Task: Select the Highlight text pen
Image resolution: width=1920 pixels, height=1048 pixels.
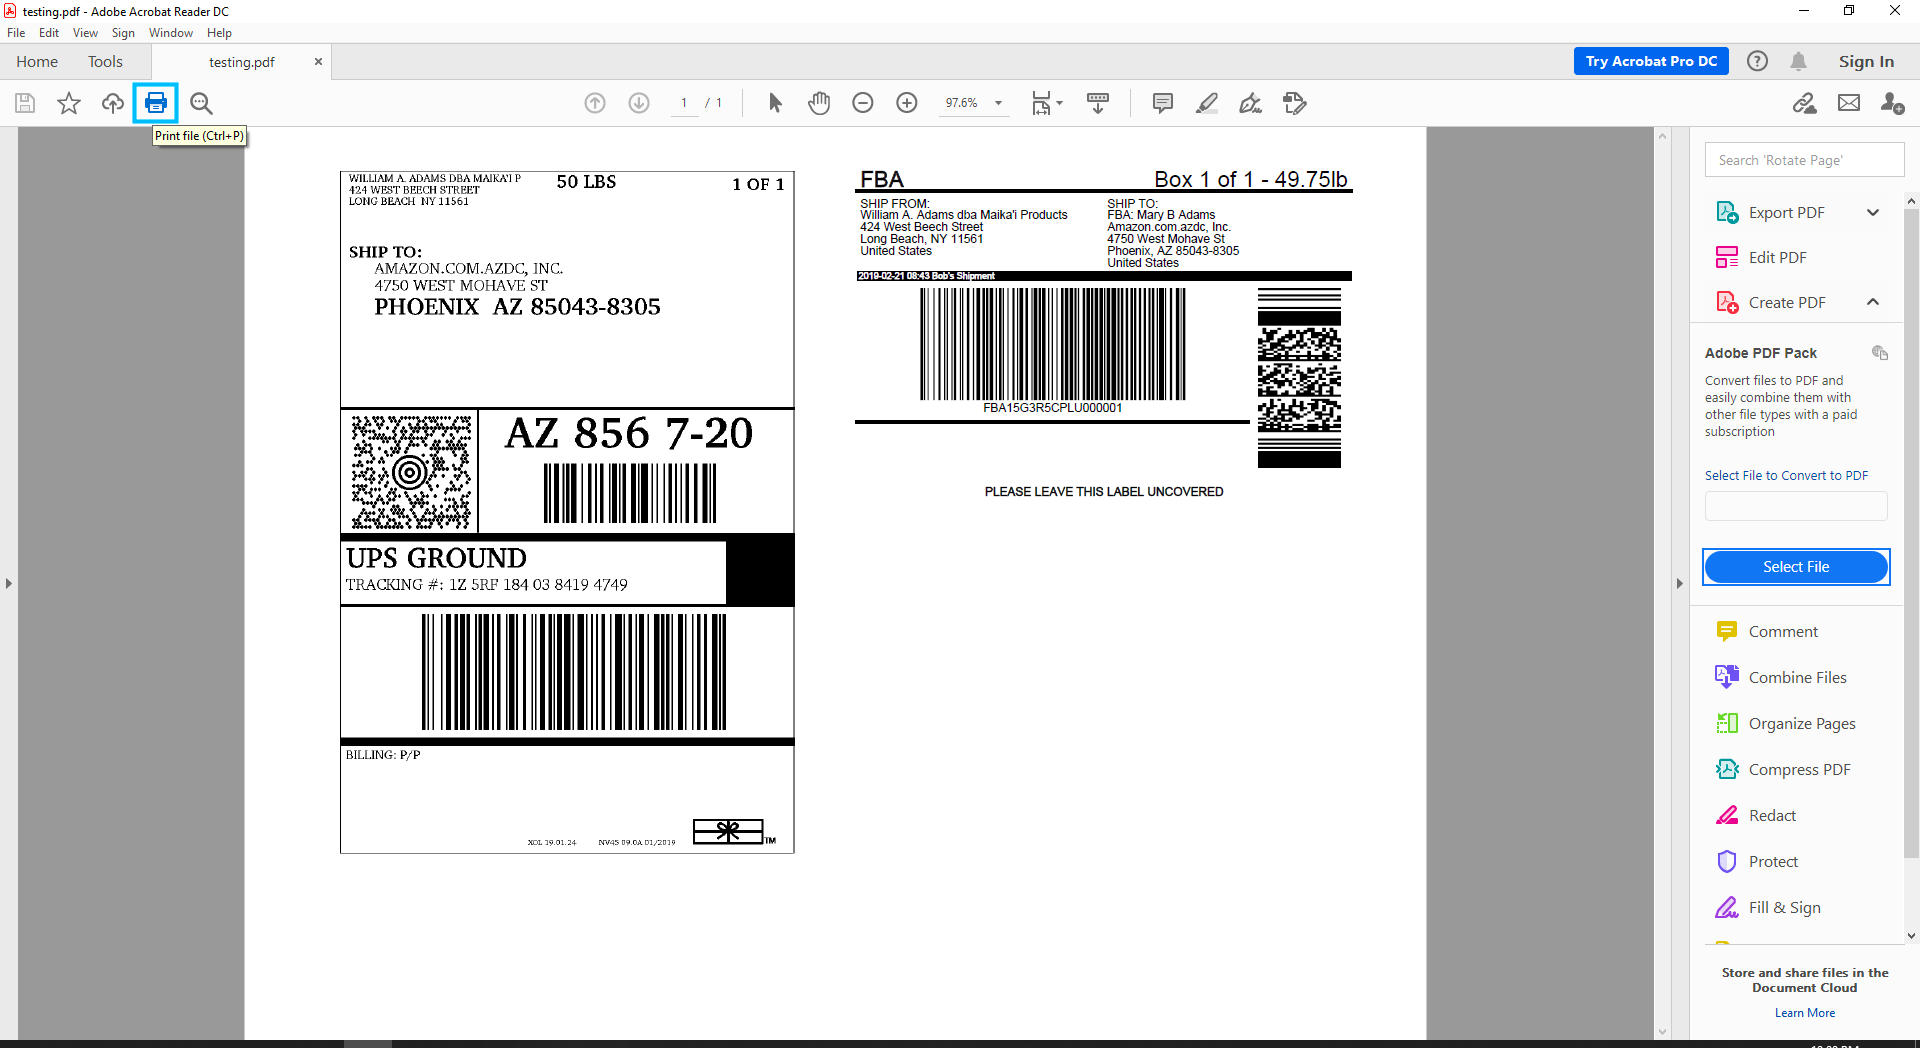Action: click(x=1207, y=103)
